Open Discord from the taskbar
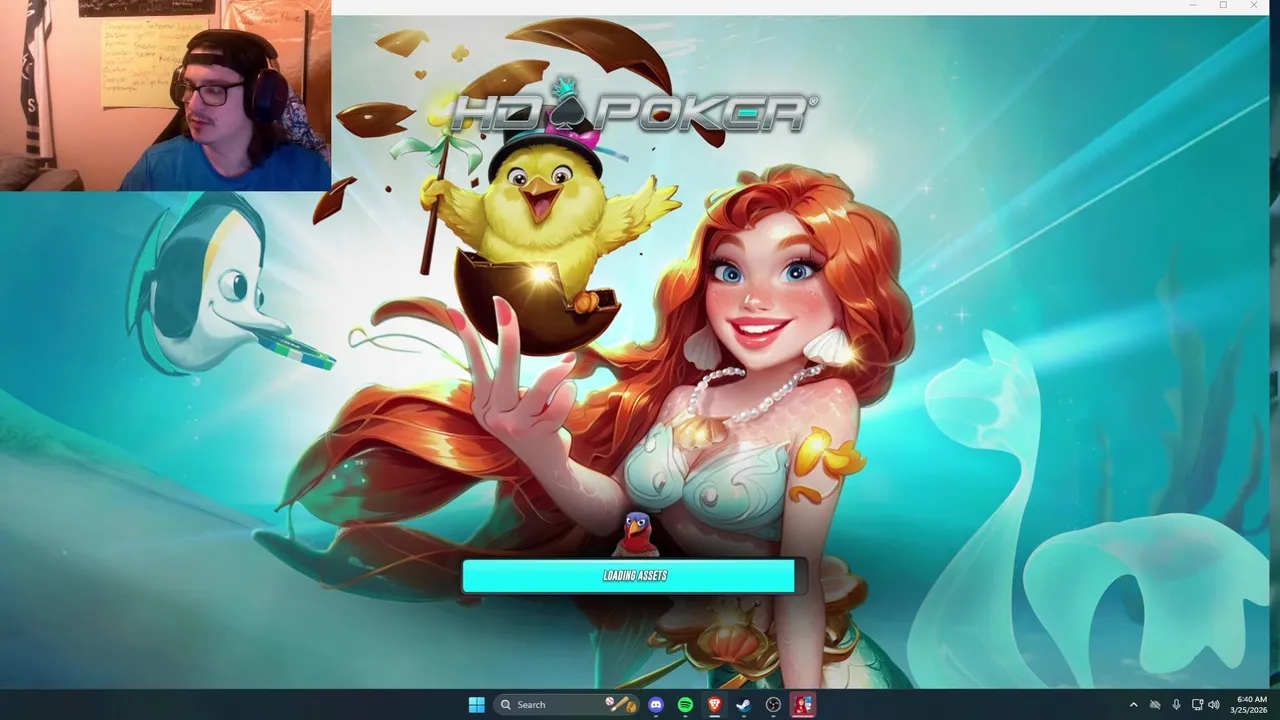 655,705
